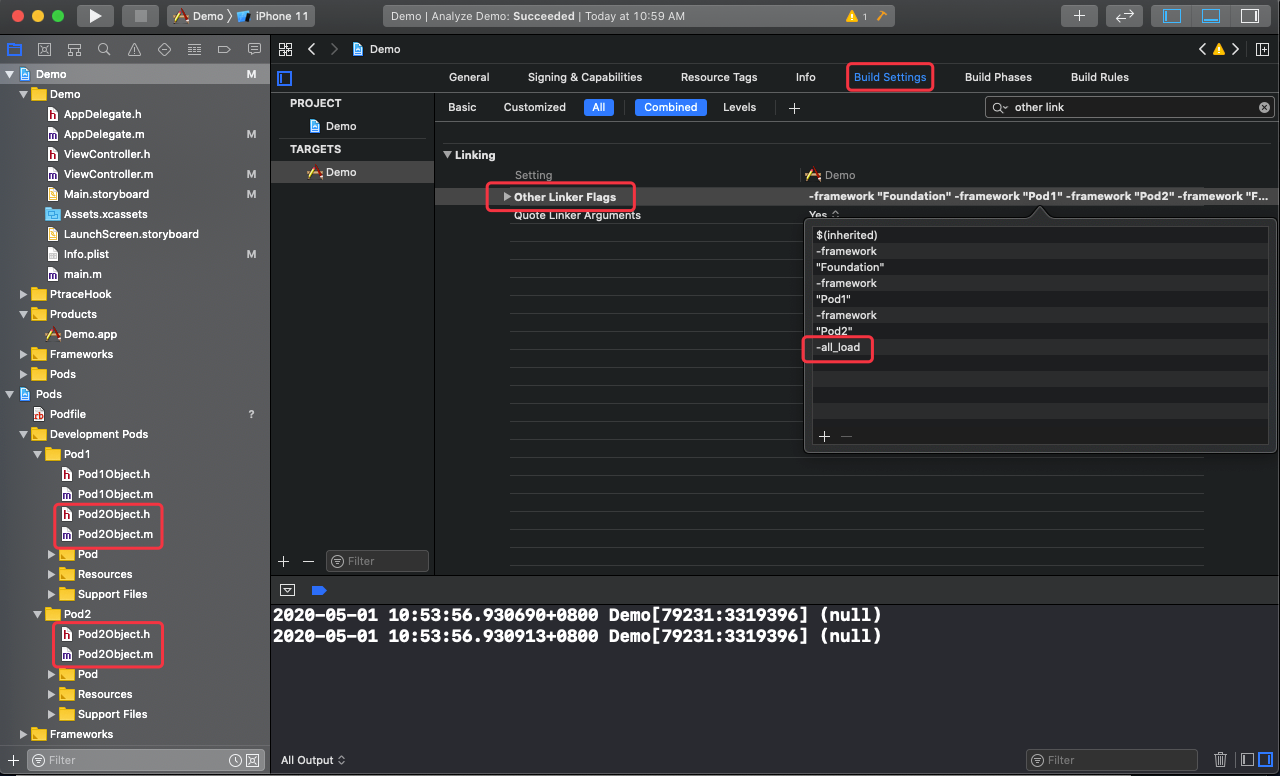Open the Breakpoint navigator
Image resolution: width=1280 pixels, height=776 pixels.
(224, 49)
